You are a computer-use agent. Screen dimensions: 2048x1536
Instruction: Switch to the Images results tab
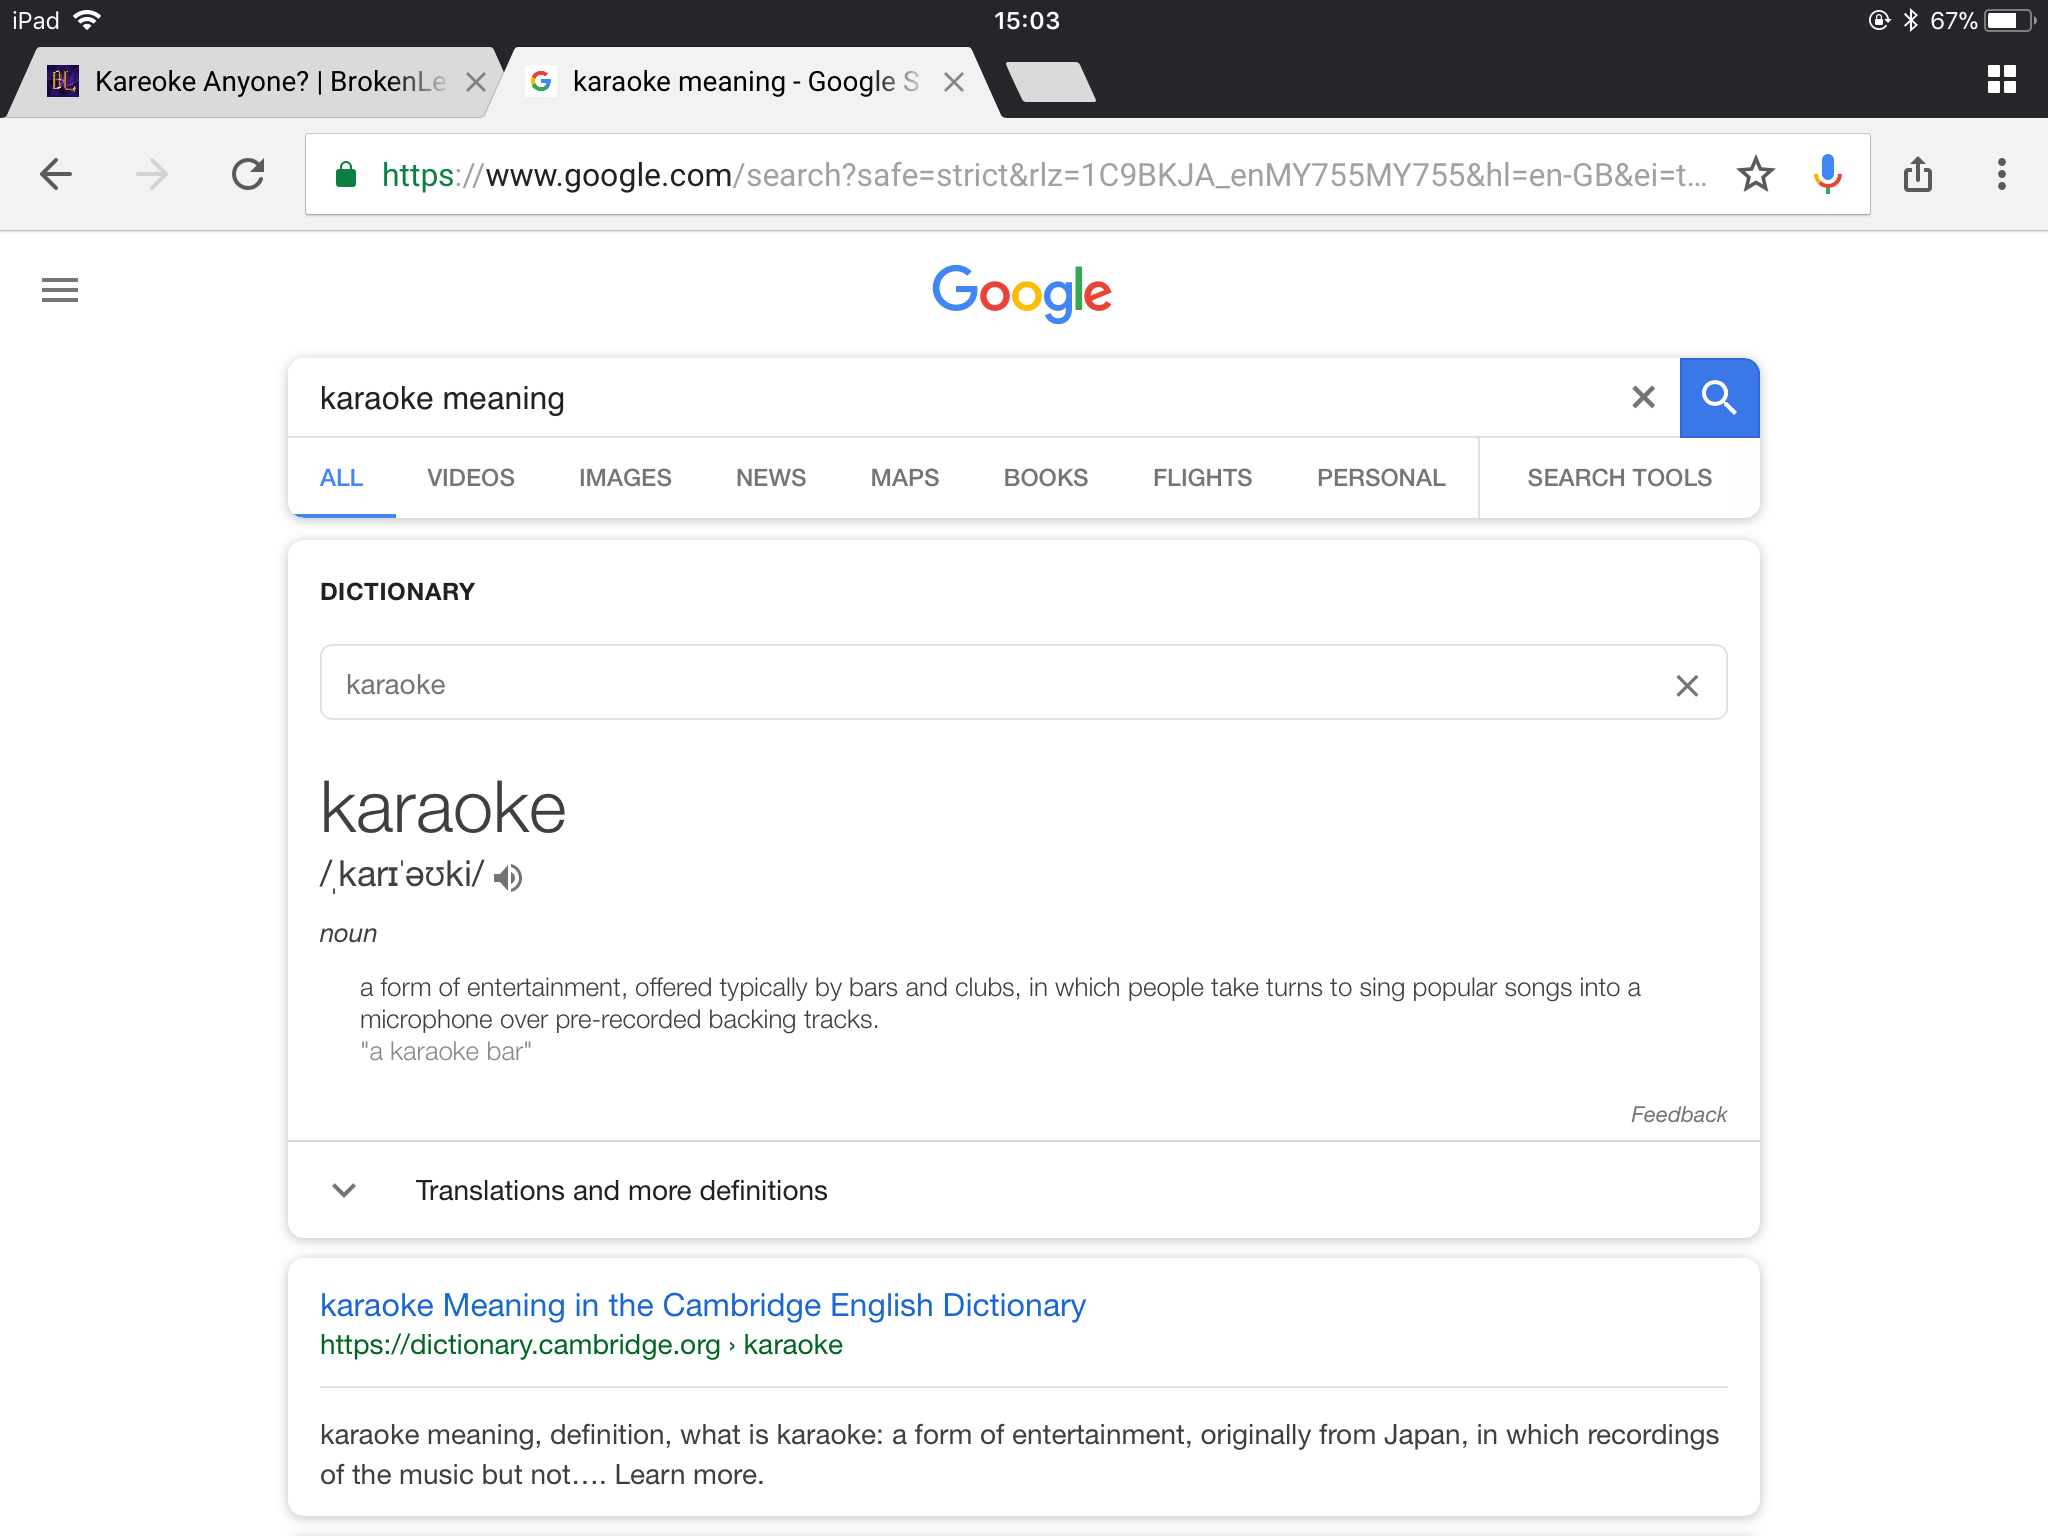point(625,478)
